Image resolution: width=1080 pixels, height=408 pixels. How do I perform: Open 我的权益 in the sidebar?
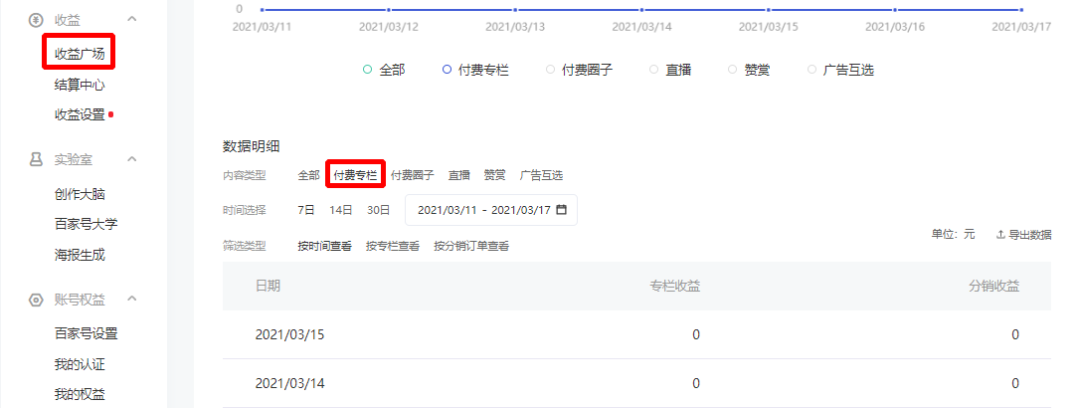[x=79, y=395]
